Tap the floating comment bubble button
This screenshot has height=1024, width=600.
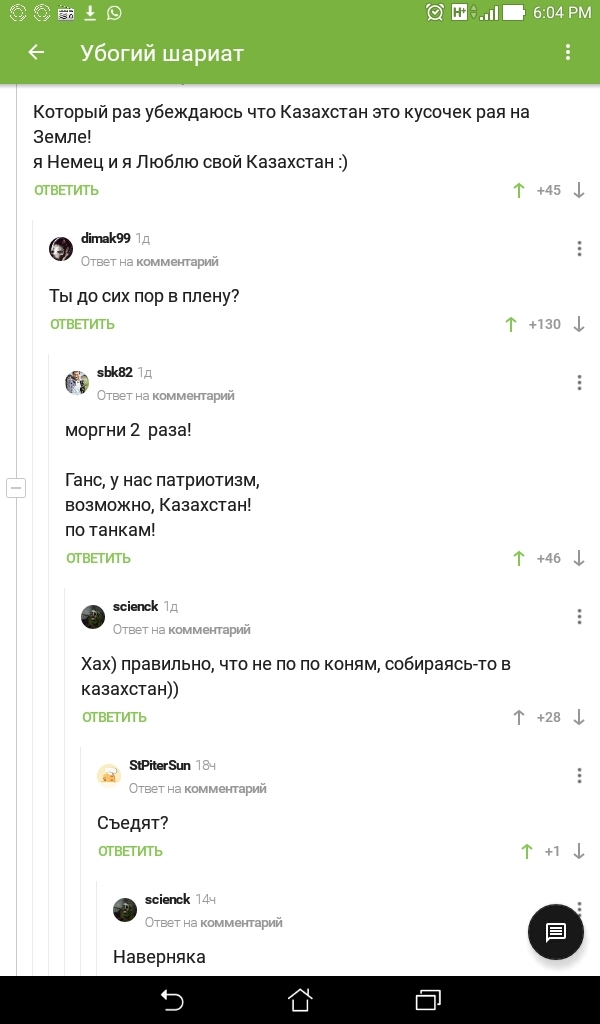point(555,932)
